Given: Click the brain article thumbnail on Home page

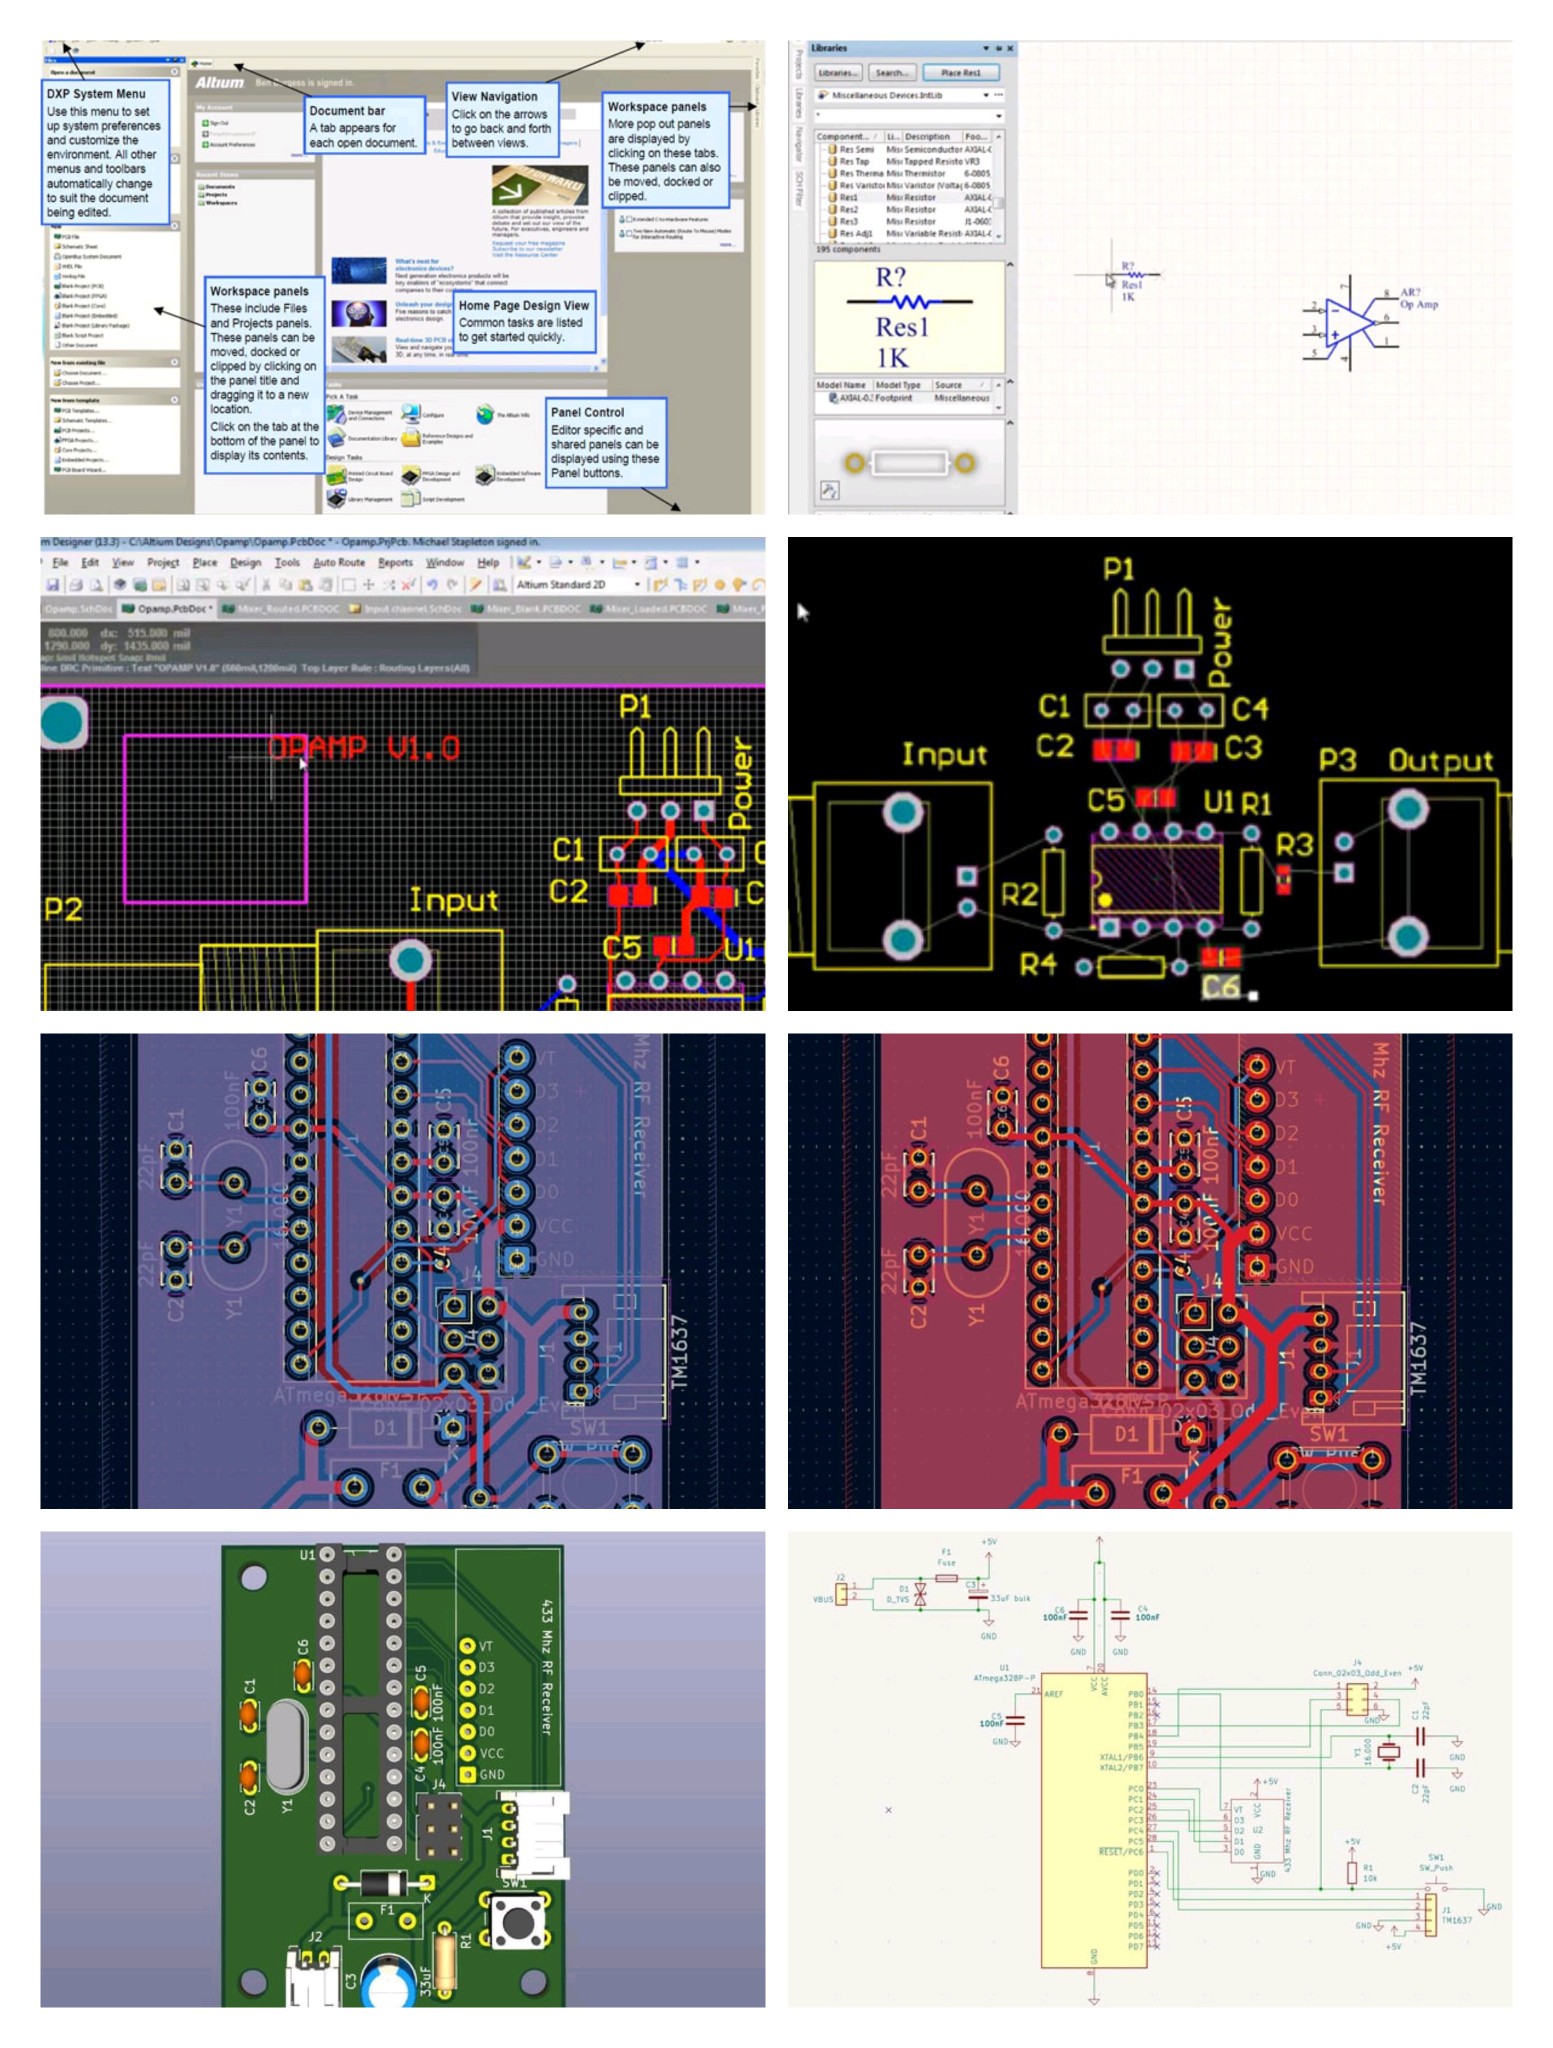Looking at the screenshot, I should click(359, 313).
